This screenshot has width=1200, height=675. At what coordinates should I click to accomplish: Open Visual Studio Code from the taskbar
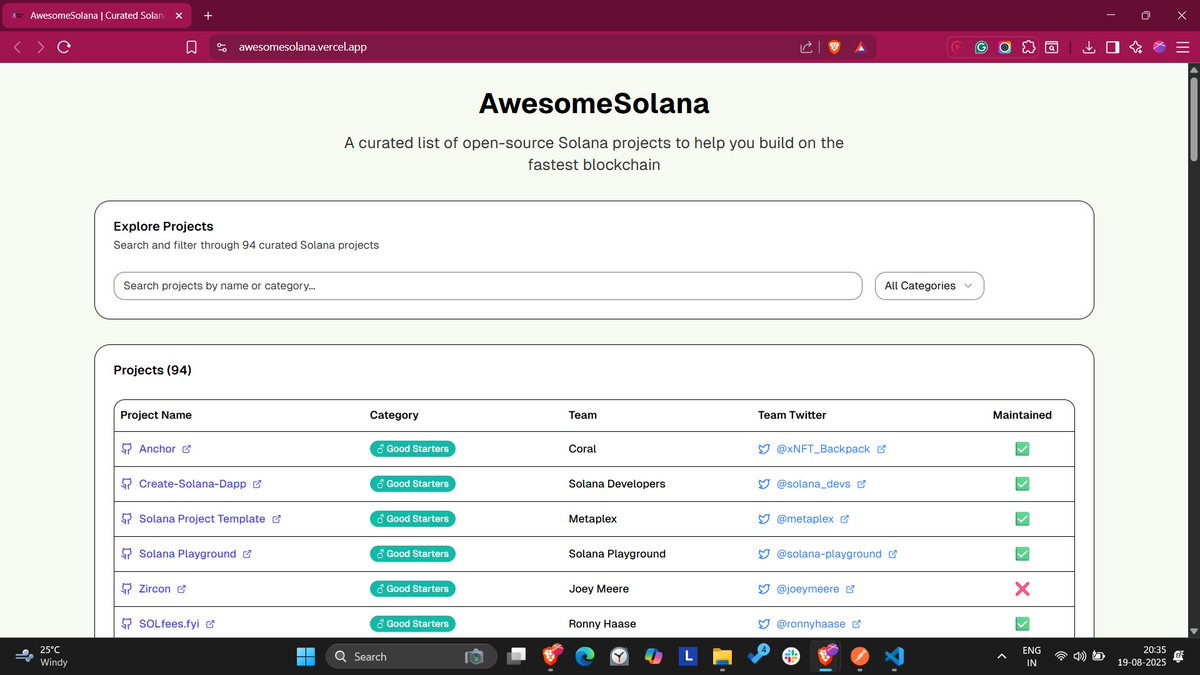(x=895, y=656)
